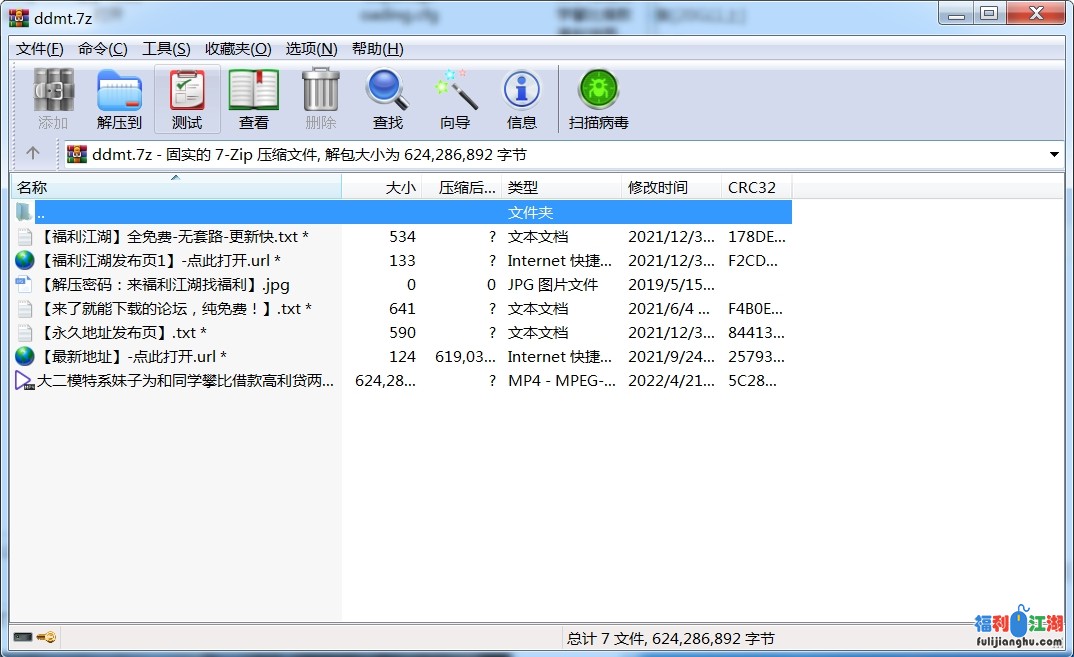Click the key icon in status bar

46,637
